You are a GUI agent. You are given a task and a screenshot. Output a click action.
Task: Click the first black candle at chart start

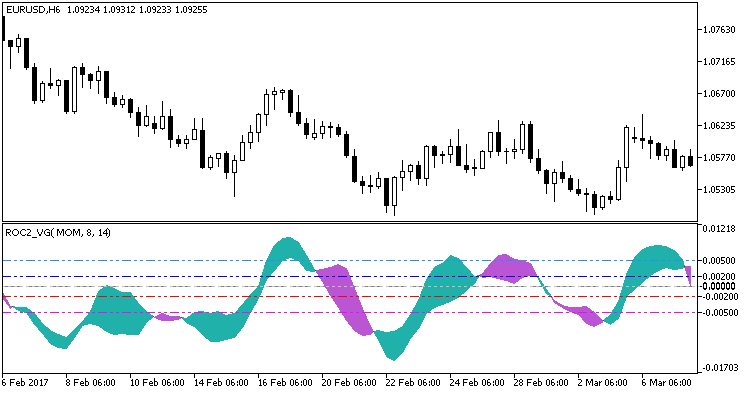[3, 28]
